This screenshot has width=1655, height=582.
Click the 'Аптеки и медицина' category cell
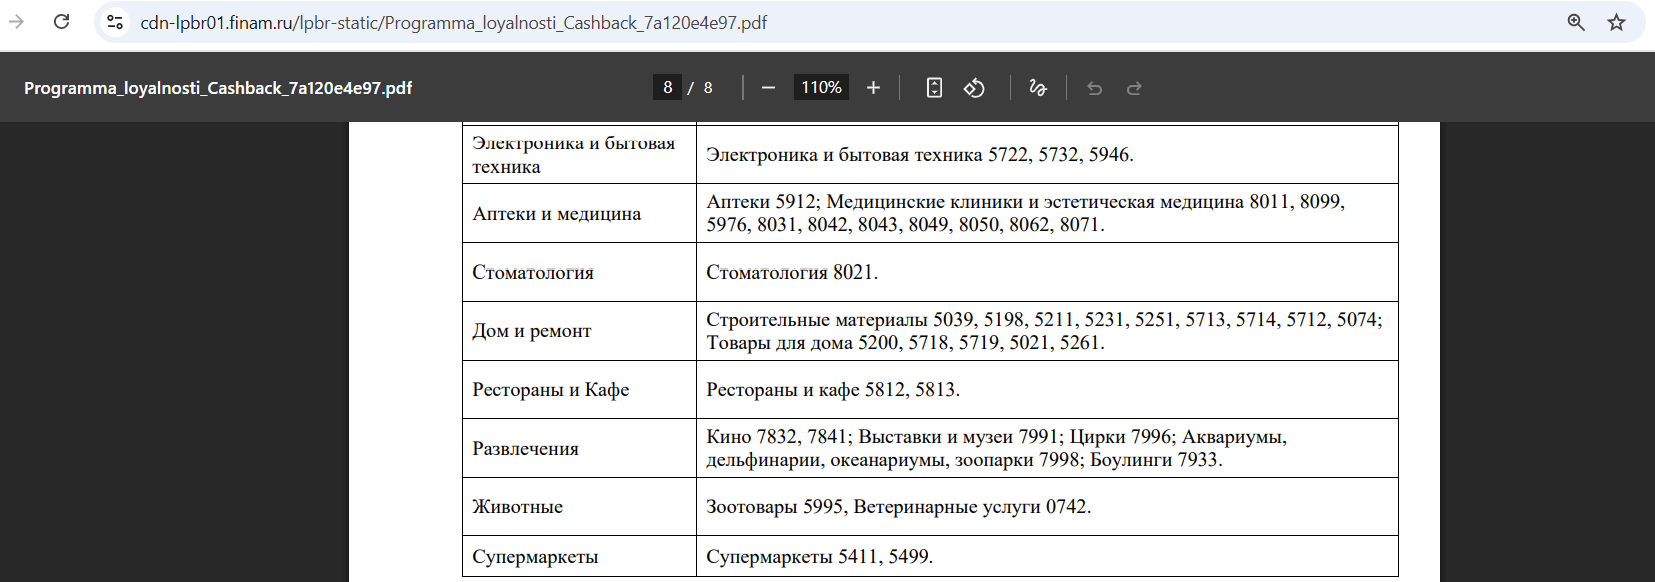pyautogui.click(x=579, y=213)
